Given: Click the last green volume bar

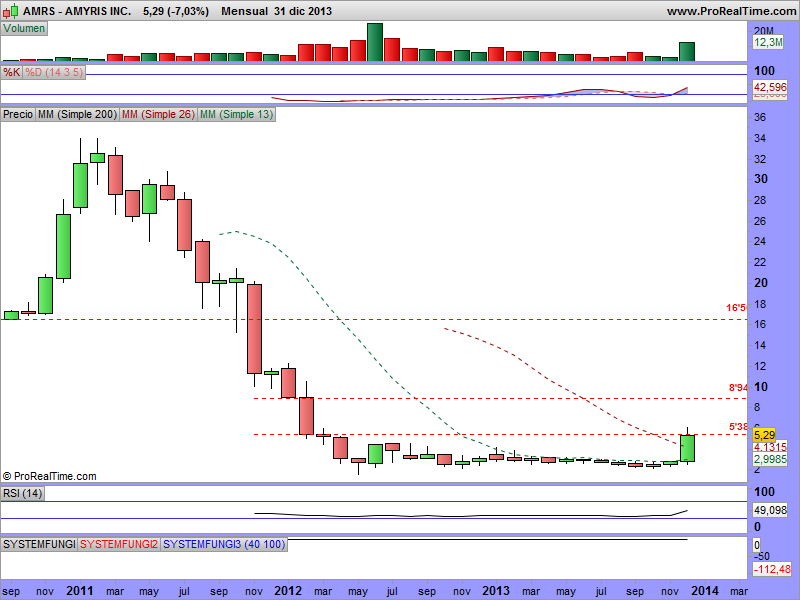Looking at the screenshot, I should point(687,52).
